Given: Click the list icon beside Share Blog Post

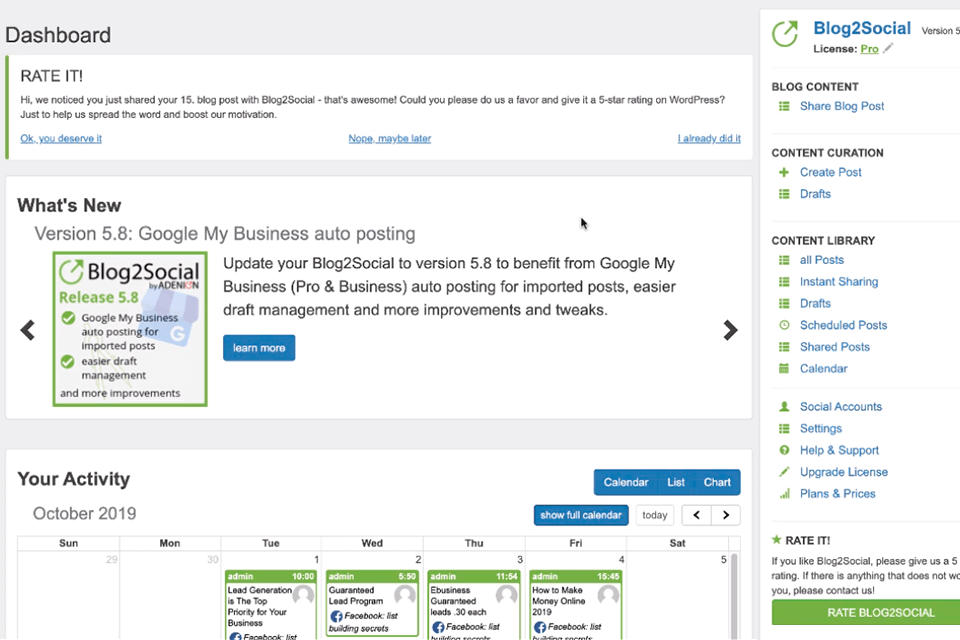Looking at the screenshot, I should pyautogui.click(x=784, y=106).
